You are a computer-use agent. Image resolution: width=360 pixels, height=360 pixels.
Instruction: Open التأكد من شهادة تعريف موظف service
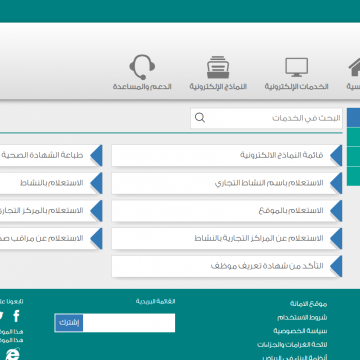coord(227,266)
